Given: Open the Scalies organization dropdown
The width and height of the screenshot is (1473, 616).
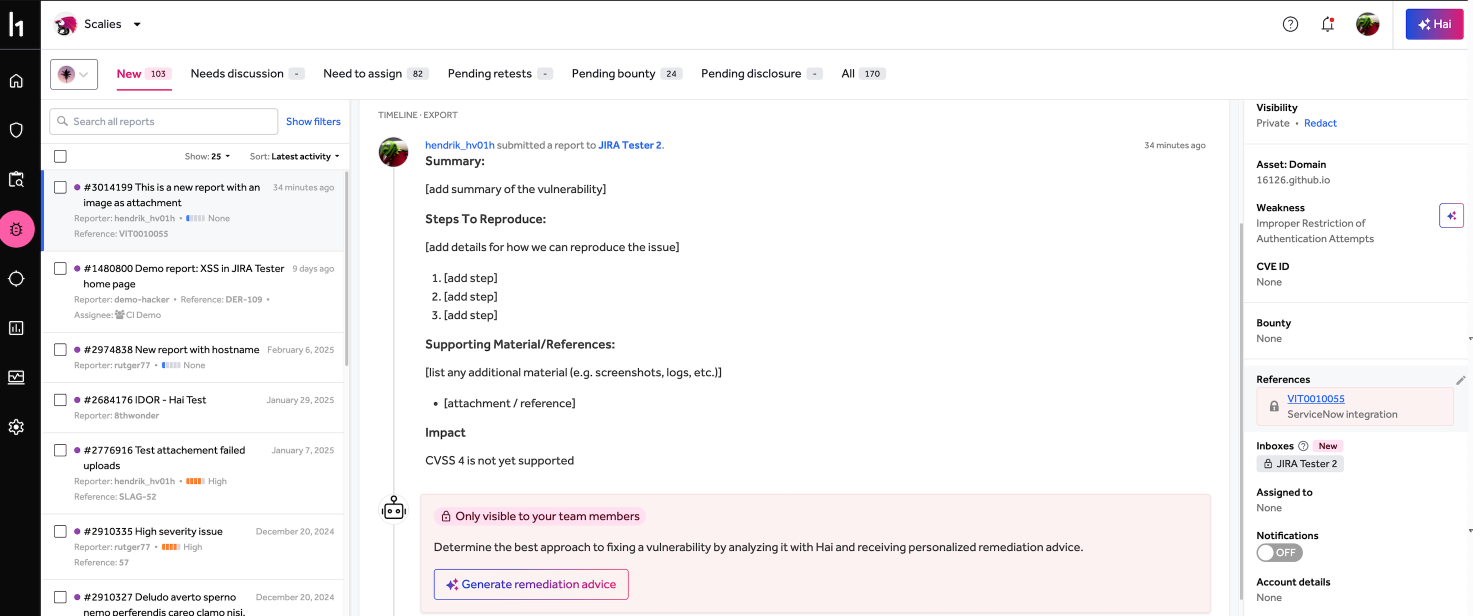Looking at the screenshot, I should click(x=137, y=24).
